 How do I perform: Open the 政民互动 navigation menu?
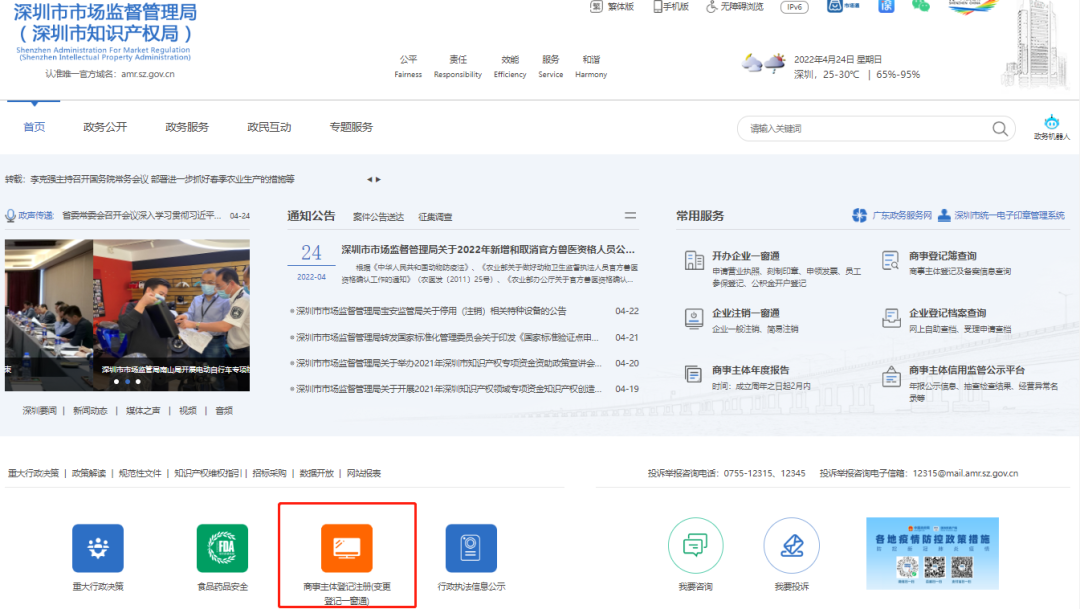[269, 127]
